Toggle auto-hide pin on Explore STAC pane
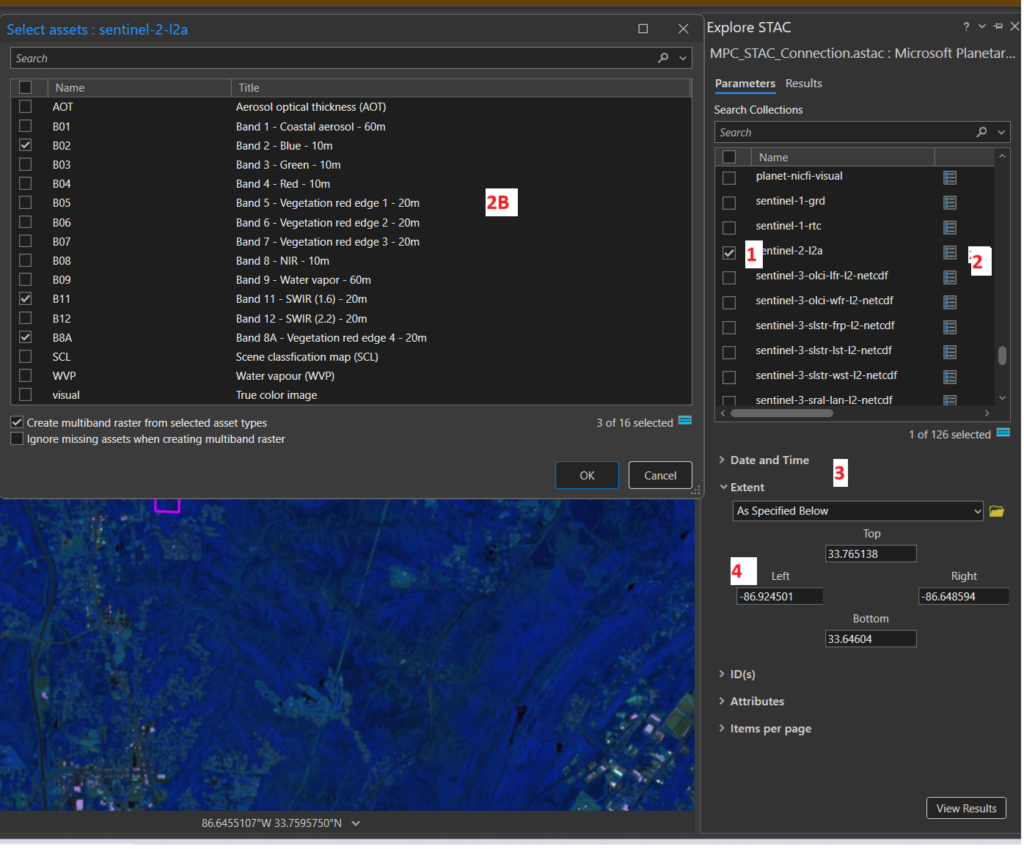1024x849 pixels. click(x=998, y=27)
